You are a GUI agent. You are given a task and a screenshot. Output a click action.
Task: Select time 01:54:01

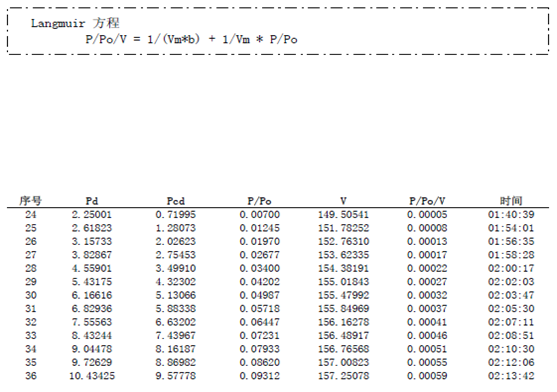coord(511,228)
